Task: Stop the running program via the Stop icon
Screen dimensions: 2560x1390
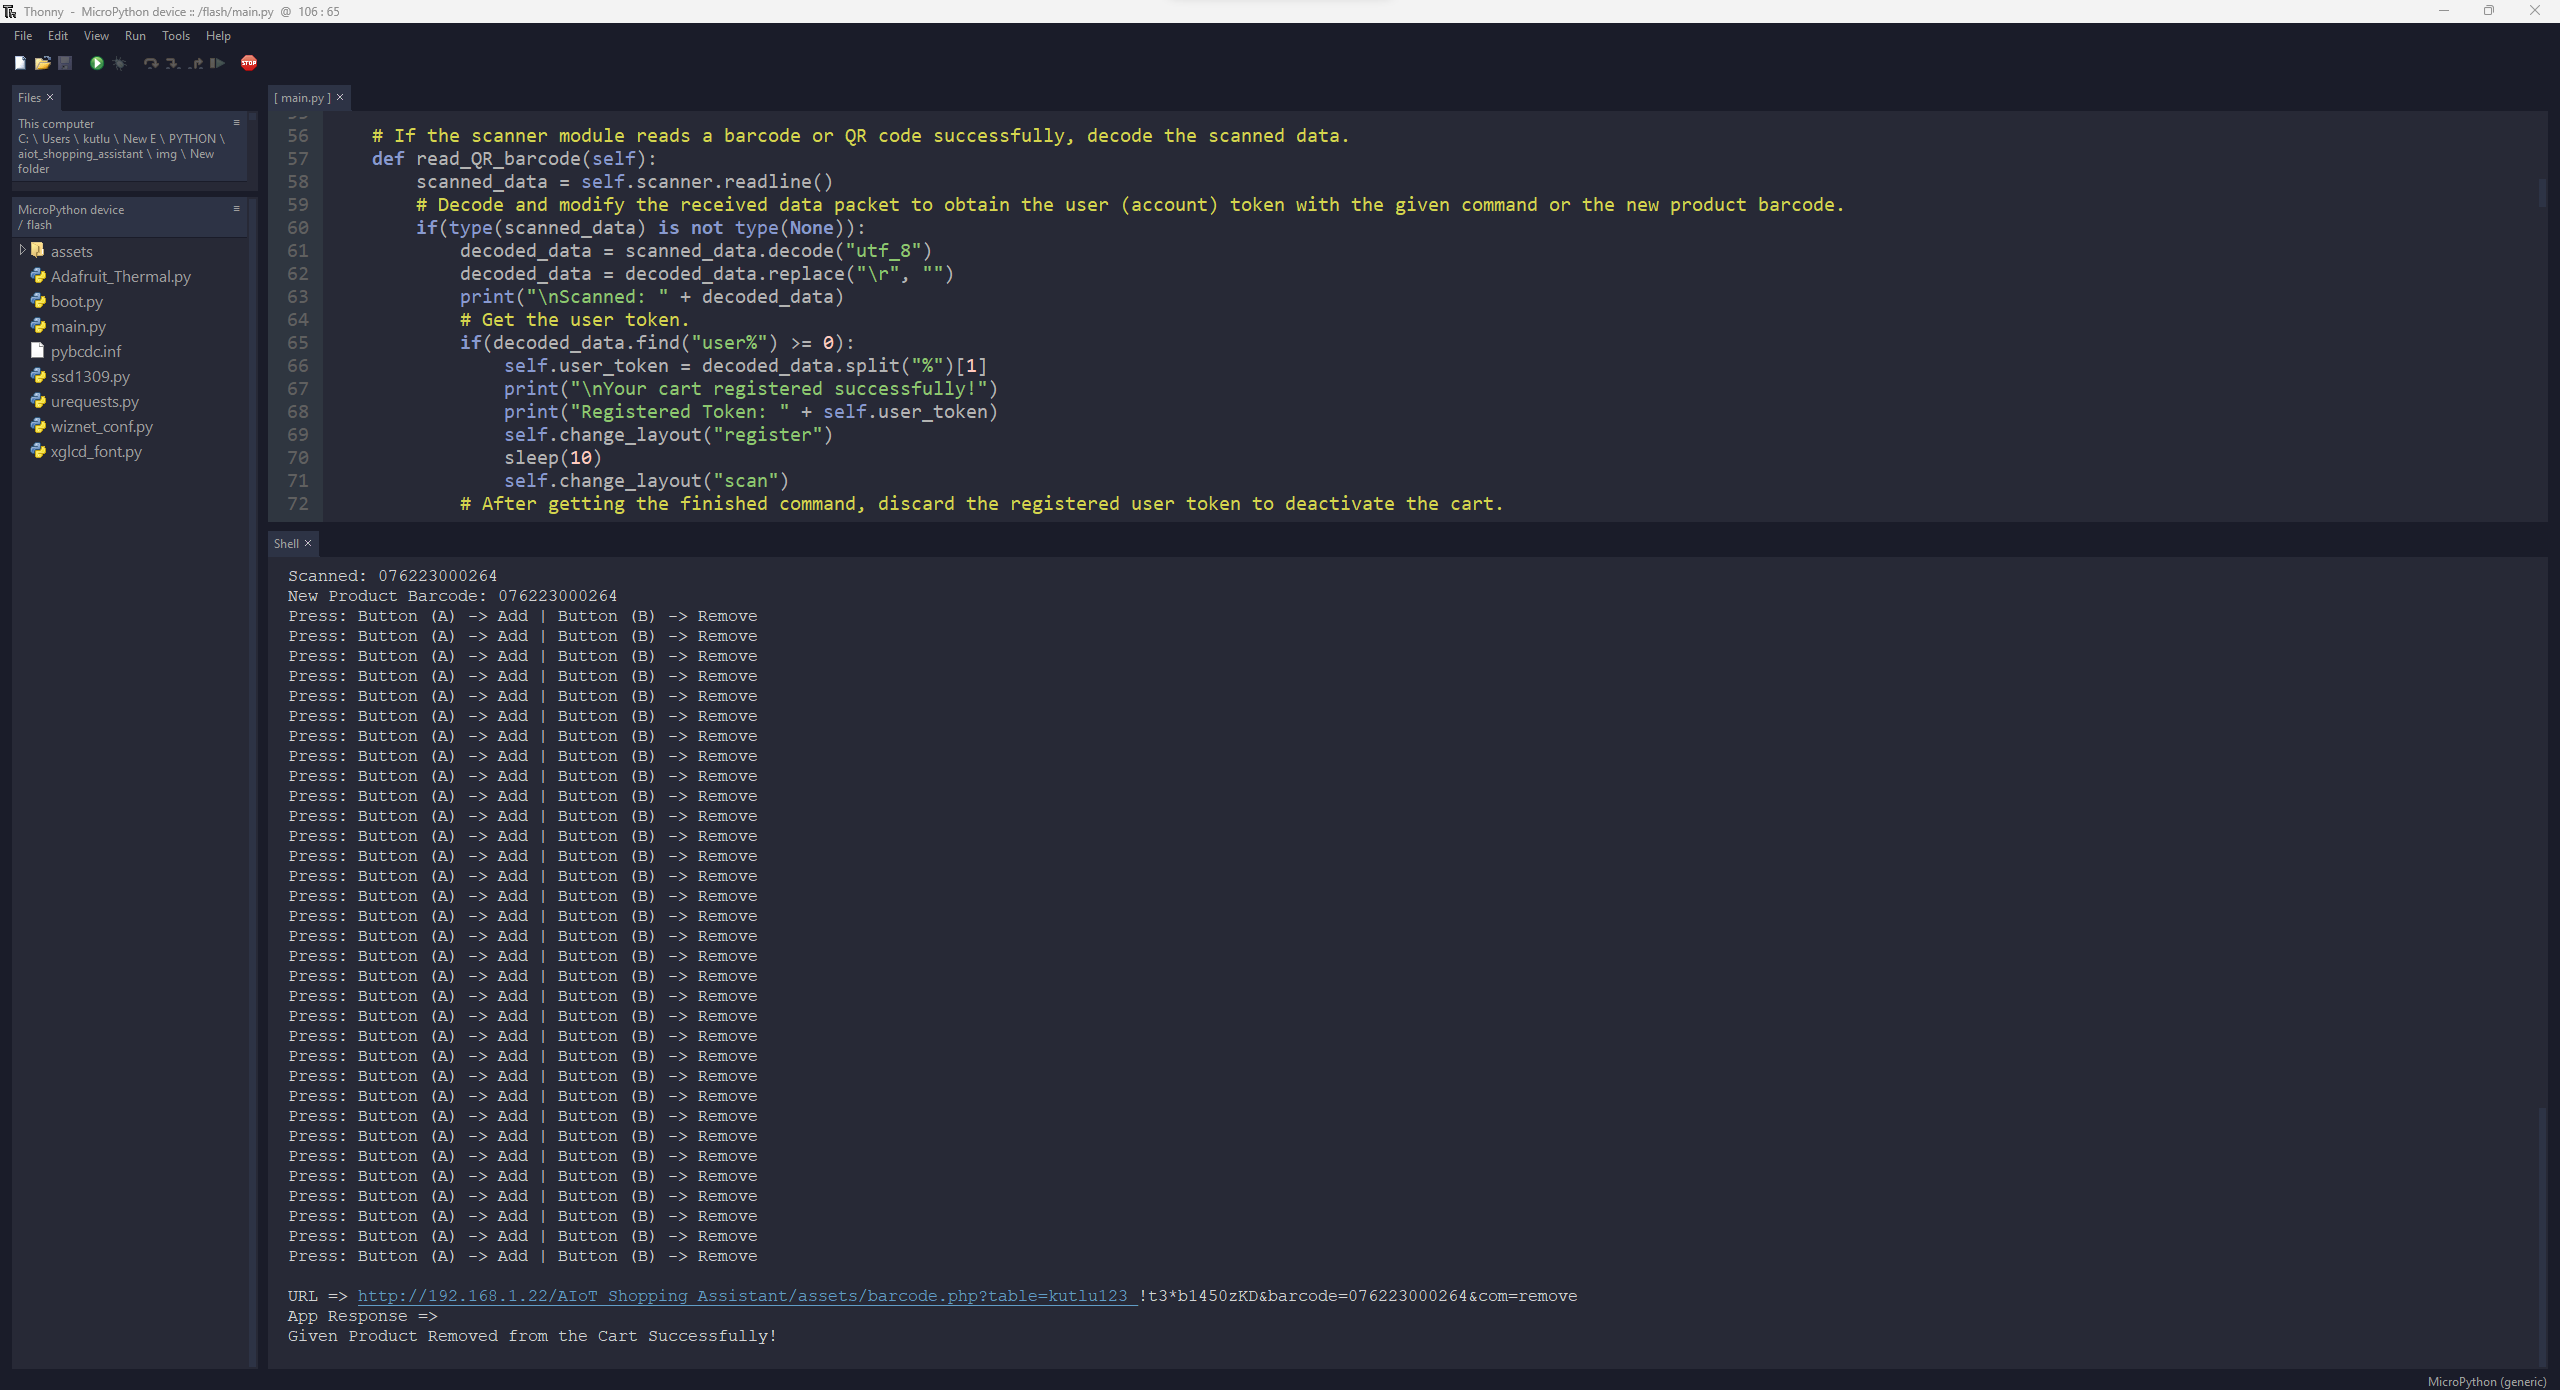Action: point(249,63)
